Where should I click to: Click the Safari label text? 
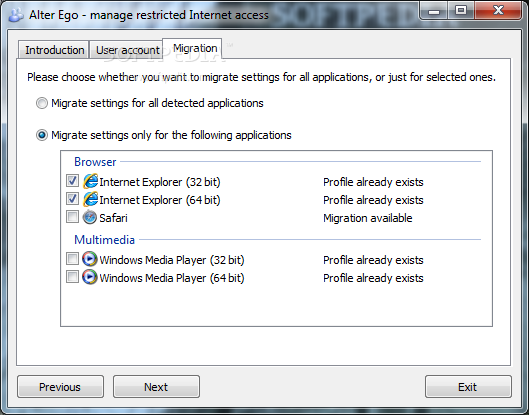(113, 218)
